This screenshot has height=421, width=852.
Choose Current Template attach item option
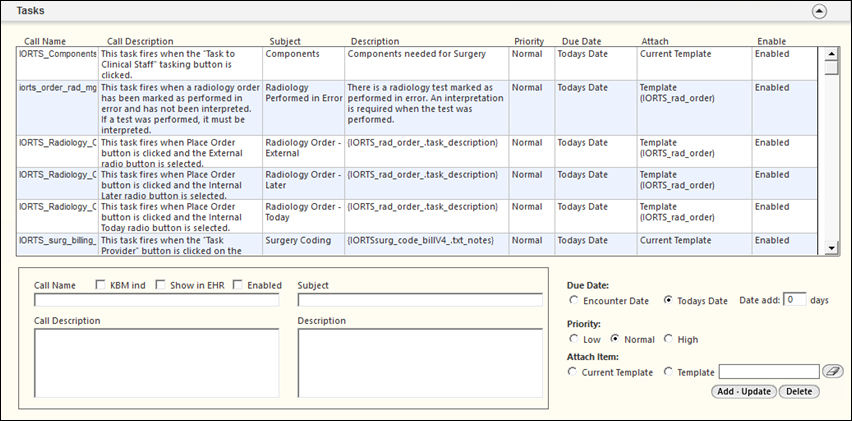(x=572, y=372)
